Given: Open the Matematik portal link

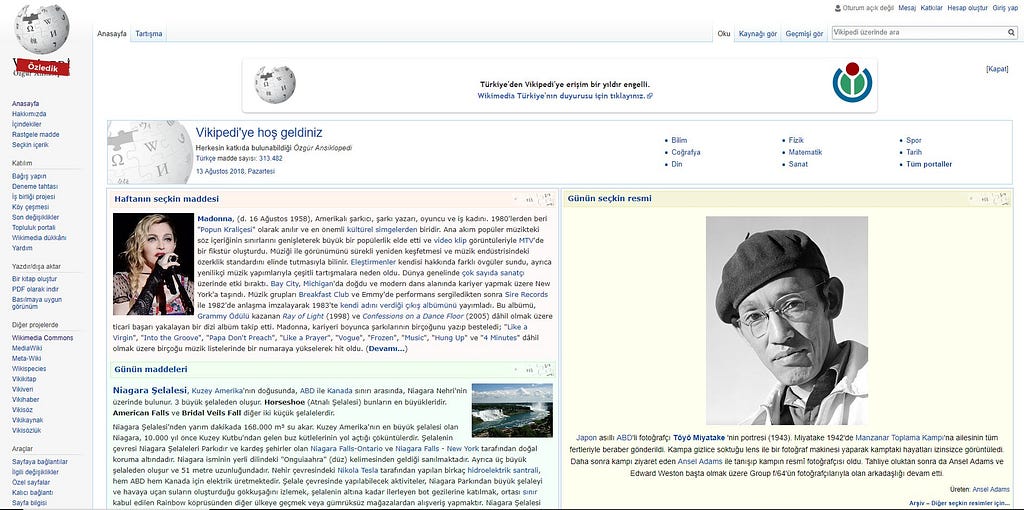Looking at the screenshot, I should pyautogui.click(x=805, y=152).
